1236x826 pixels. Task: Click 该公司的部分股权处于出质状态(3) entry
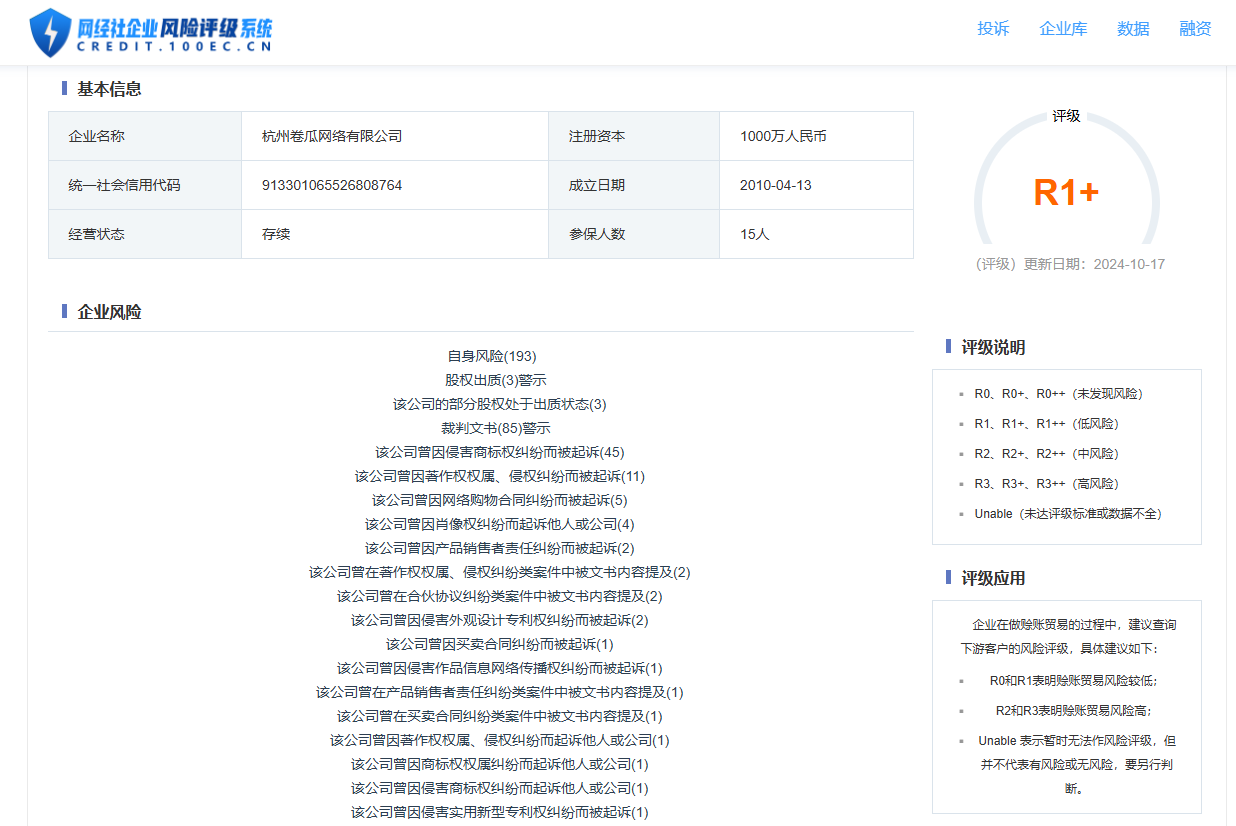[499, 404]
